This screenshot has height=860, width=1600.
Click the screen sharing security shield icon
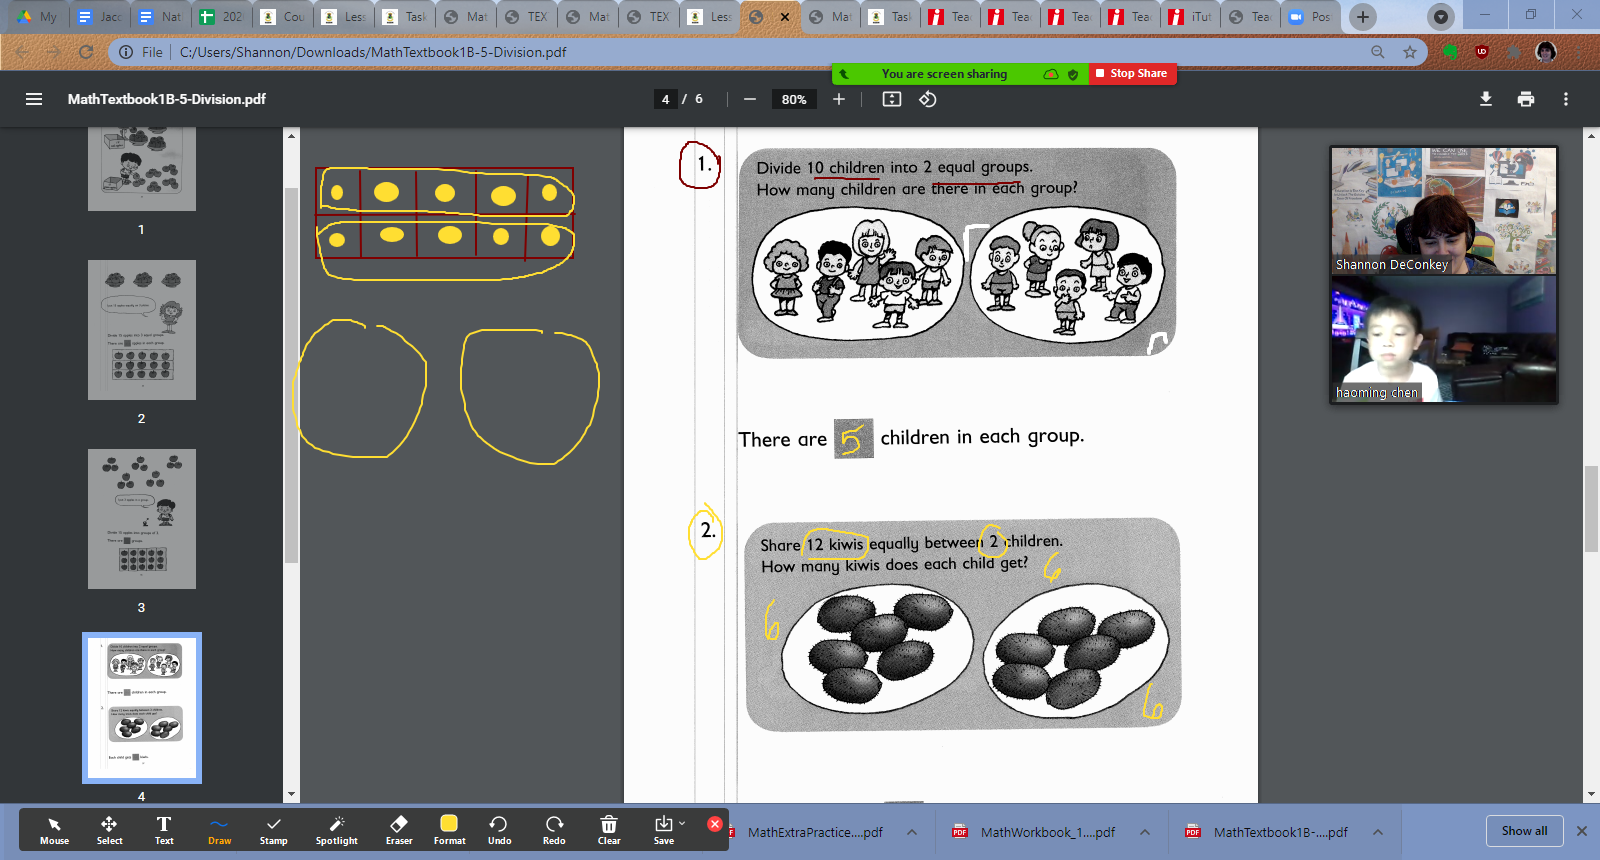pyautogui.click(x=1073, y=74)
